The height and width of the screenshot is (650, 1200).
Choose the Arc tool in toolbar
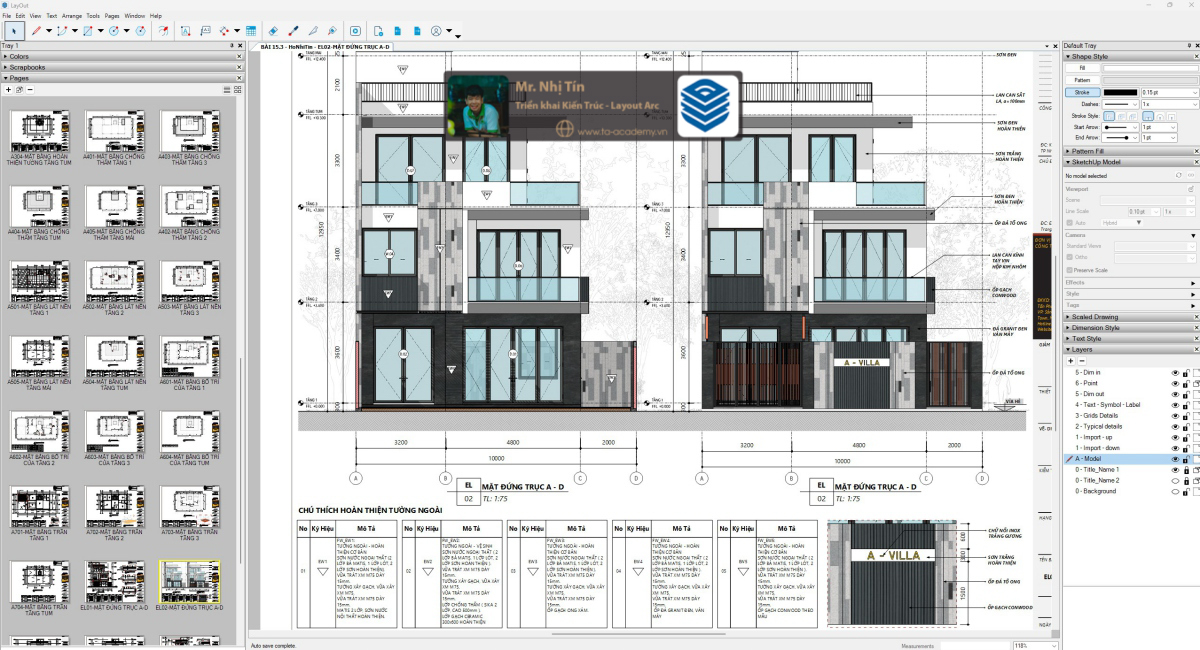(62, 31)
